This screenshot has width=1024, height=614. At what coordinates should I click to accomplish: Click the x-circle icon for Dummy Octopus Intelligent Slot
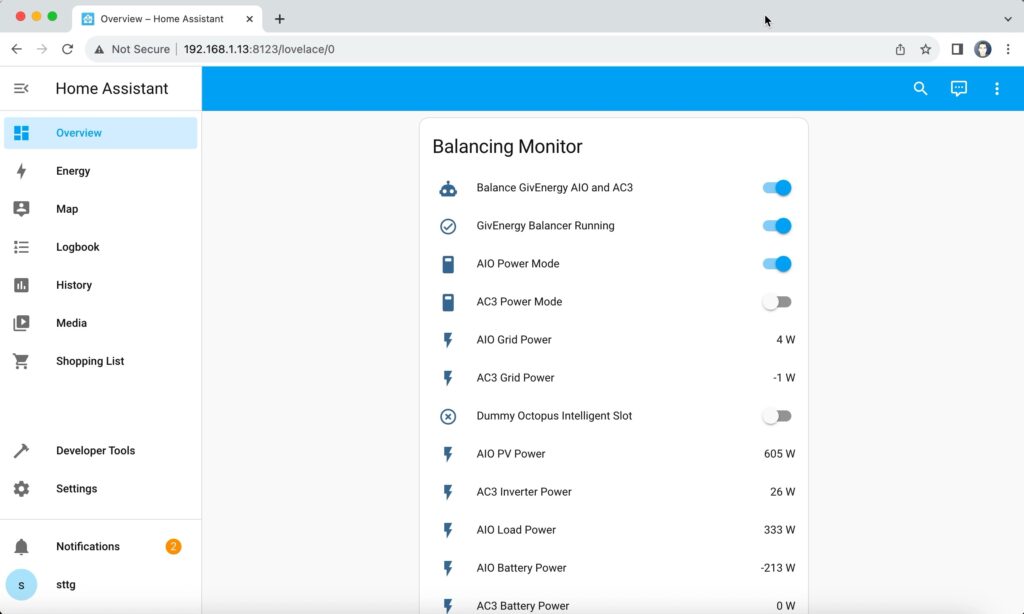click(448, 416)
